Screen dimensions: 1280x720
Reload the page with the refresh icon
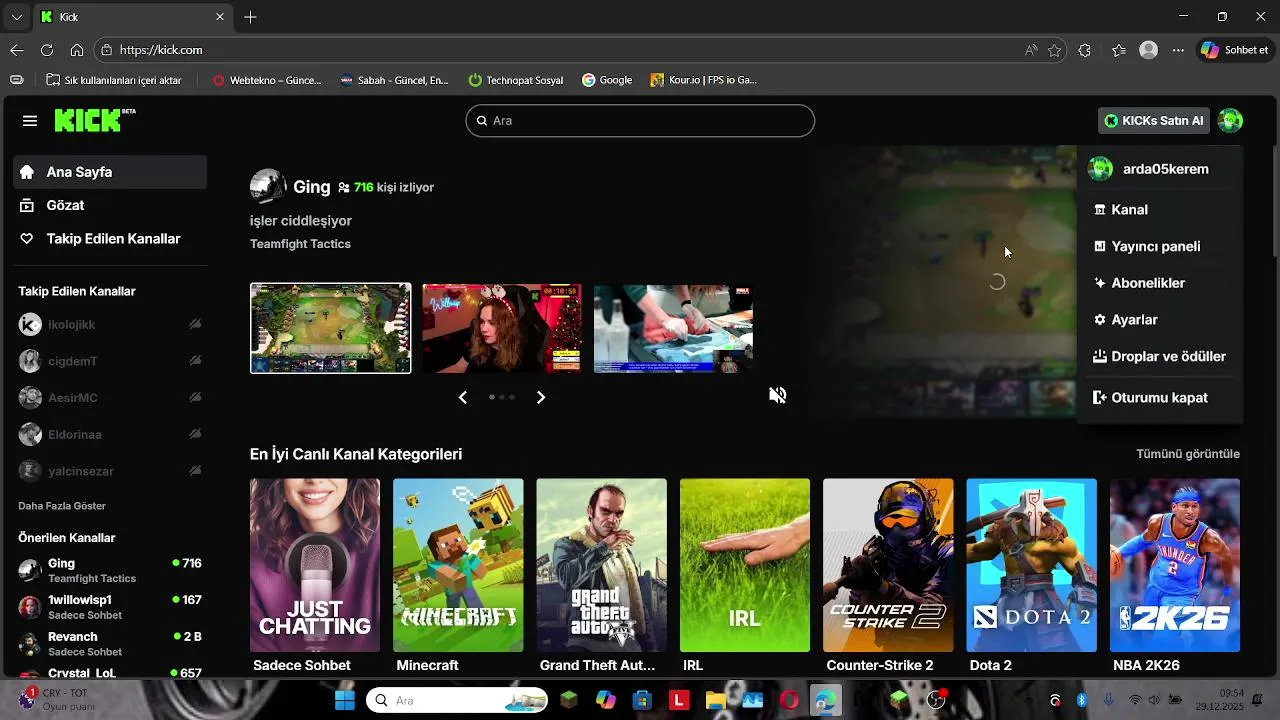tap(46, 50)
